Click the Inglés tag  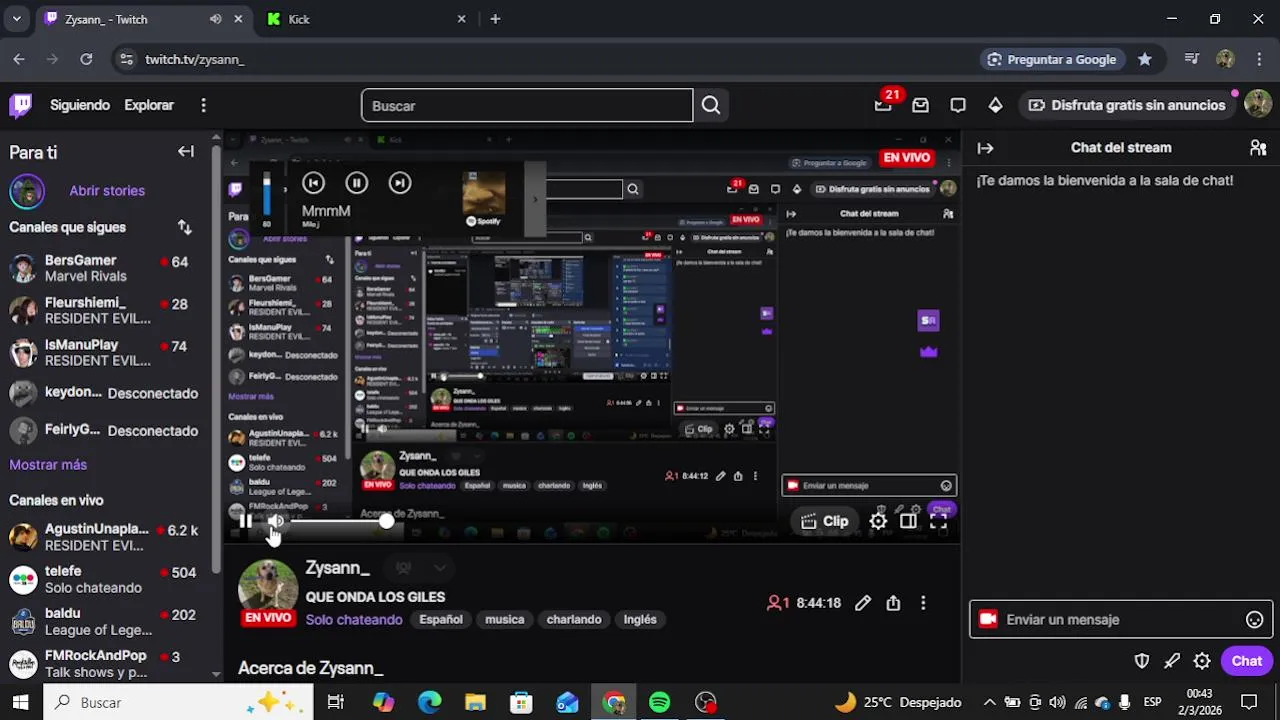pyautogui.click(x=640, y=620)
